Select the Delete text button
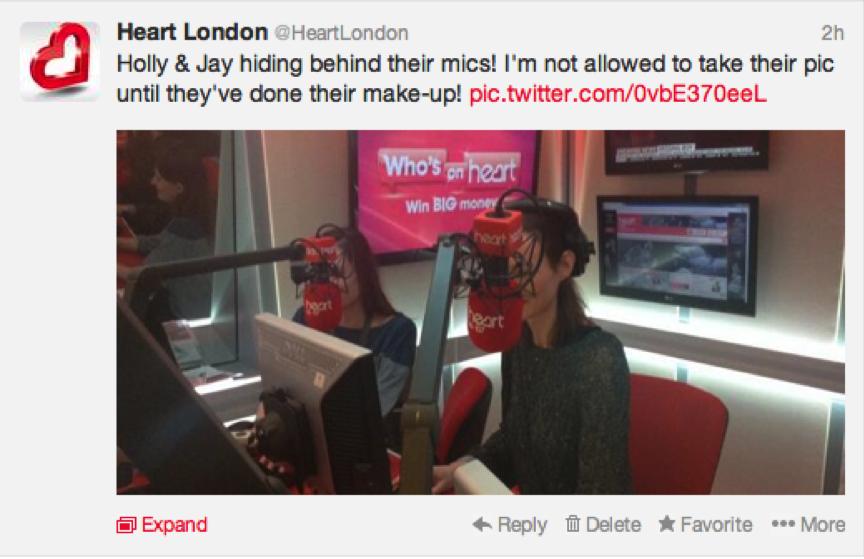Viewport: 864px width, 559px height. tap(613, 524)
